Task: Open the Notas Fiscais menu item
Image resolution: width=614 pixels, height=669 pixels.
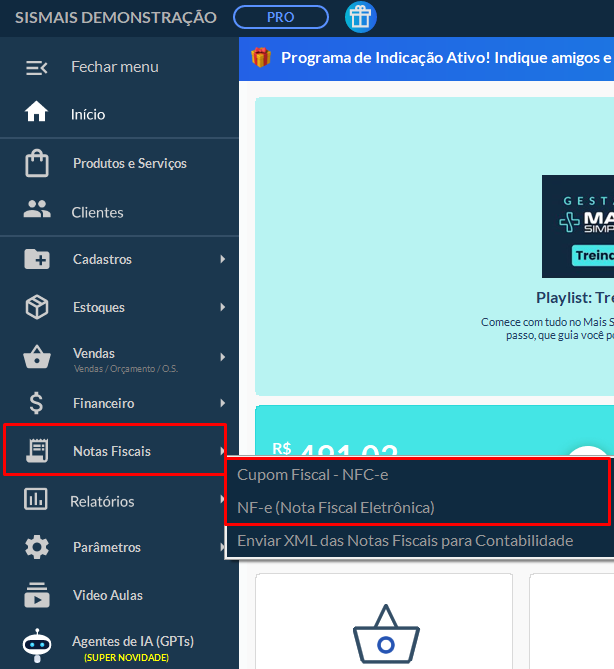Action: coord(112,451)
